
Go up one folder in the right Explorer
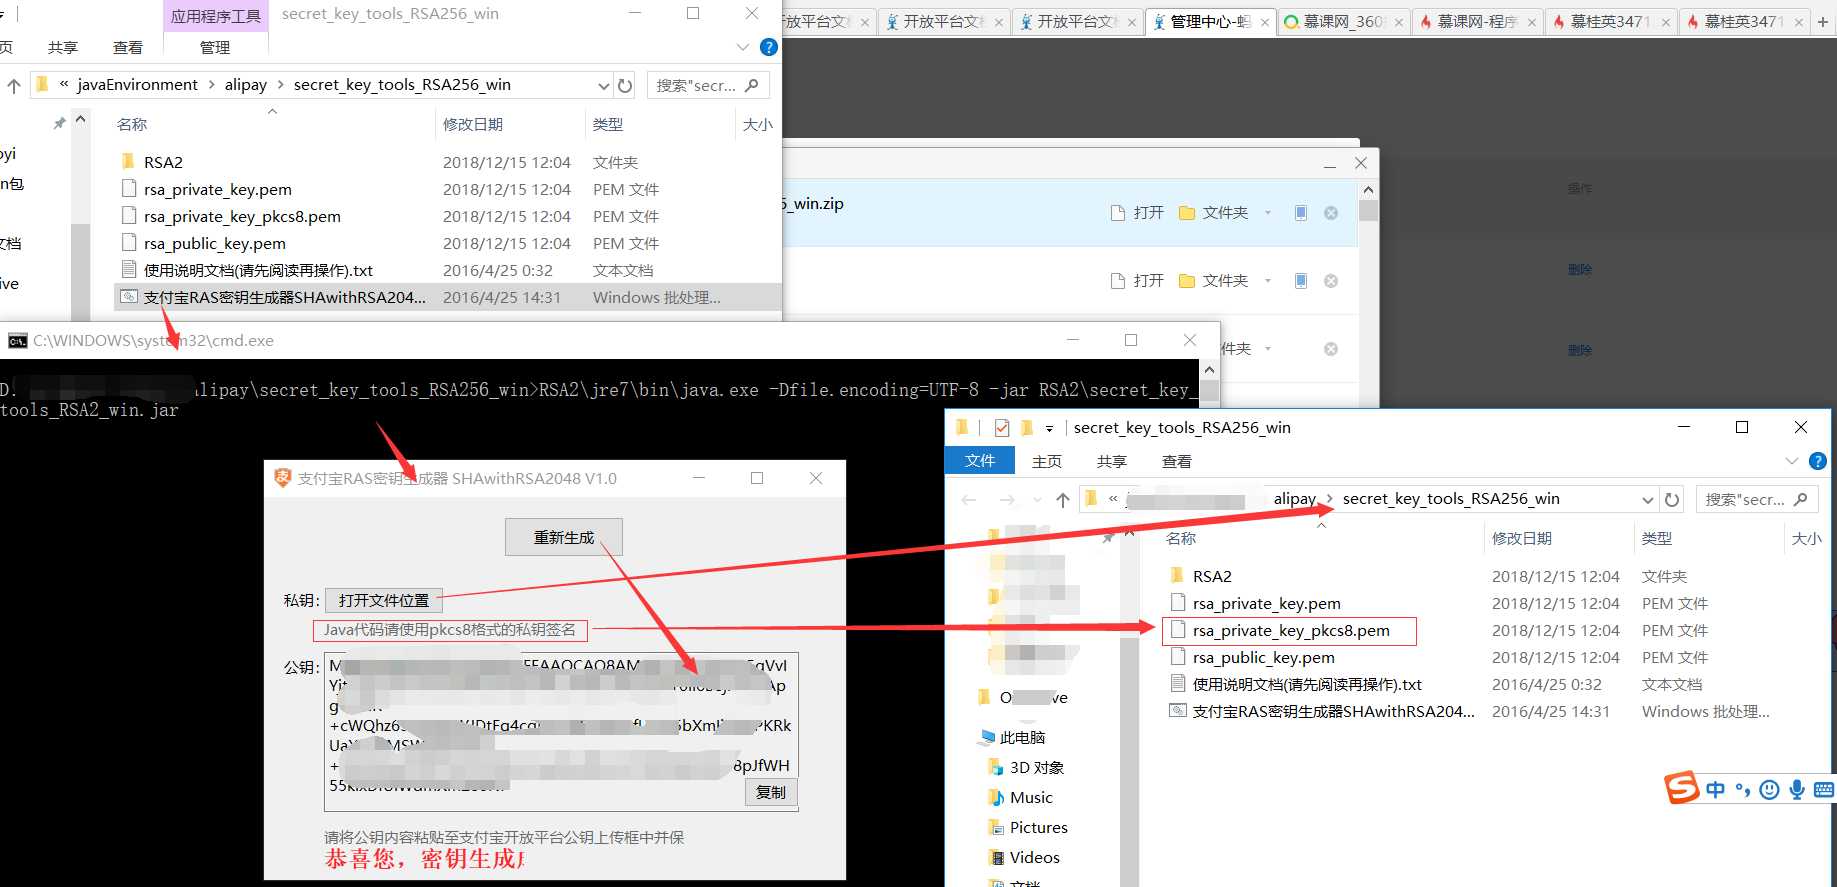1062,499
